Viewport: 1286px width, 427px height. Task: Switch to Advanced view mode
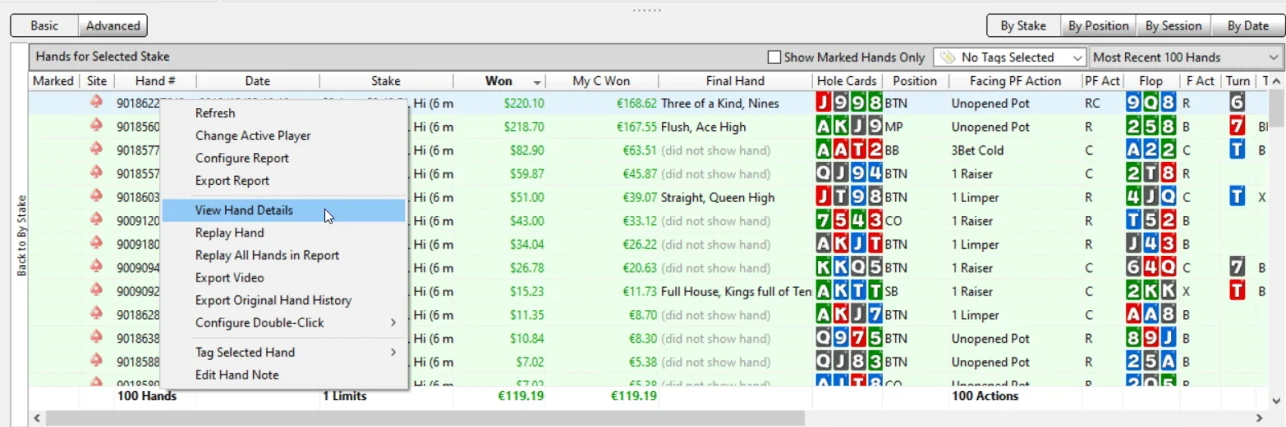point(113,26)
